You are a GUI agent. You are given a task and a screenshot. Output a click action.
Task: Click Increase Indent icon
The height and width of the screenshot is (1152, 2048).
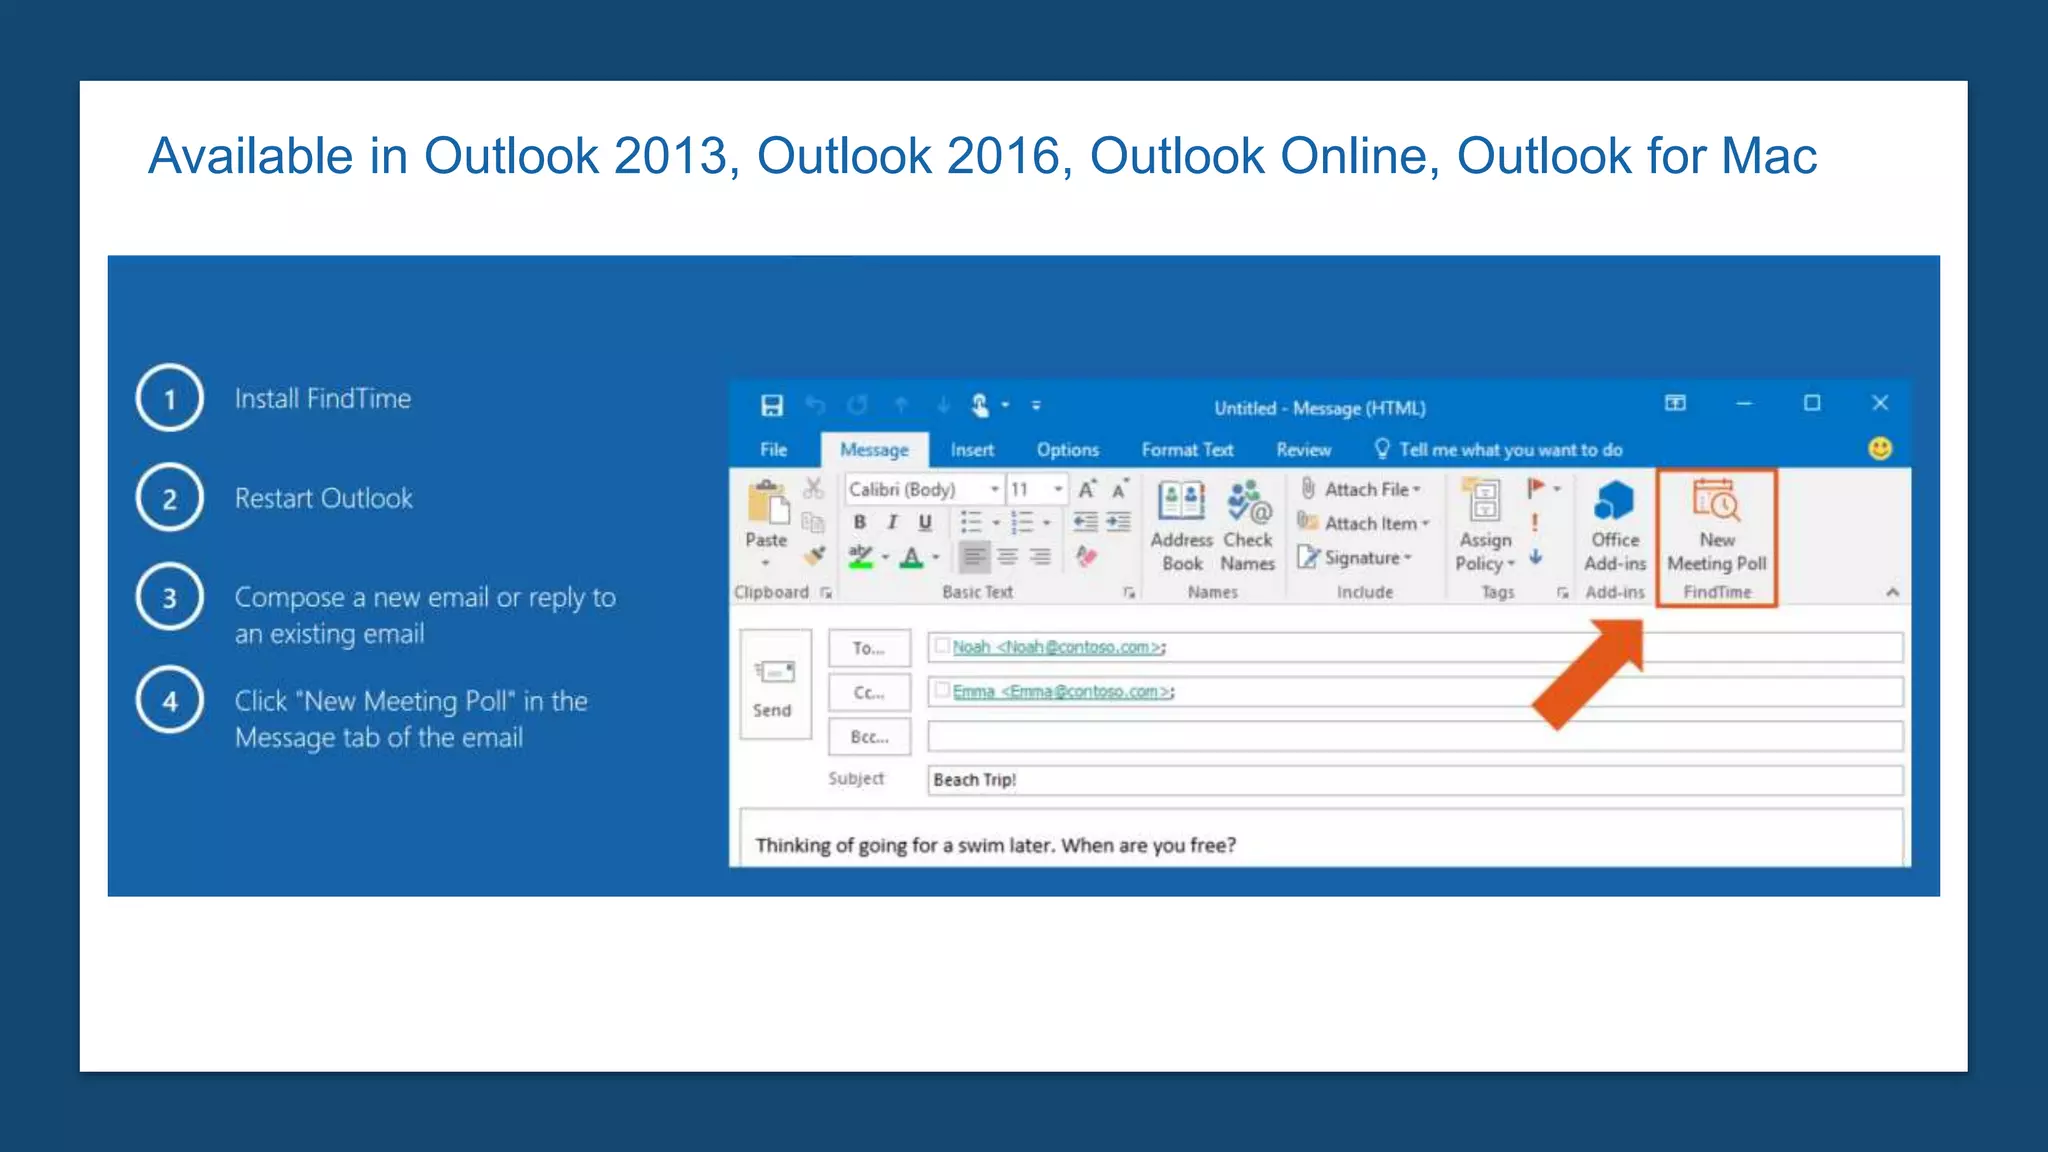click(1118, 522)
